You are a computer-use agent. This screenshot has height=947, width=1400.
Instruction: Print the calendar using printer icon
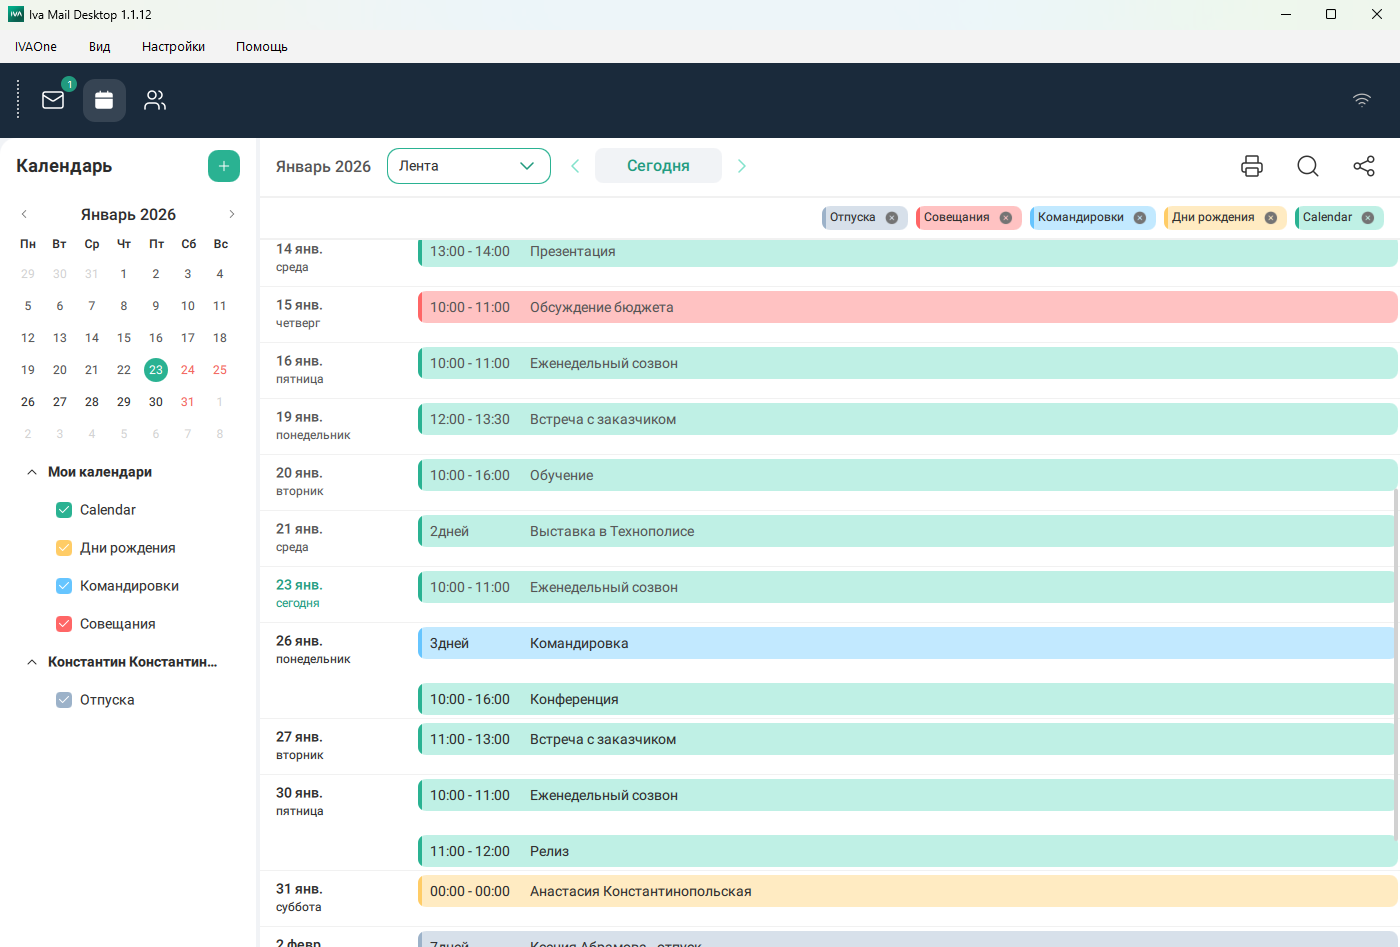pyautogui.click(x=1252, y=166)
